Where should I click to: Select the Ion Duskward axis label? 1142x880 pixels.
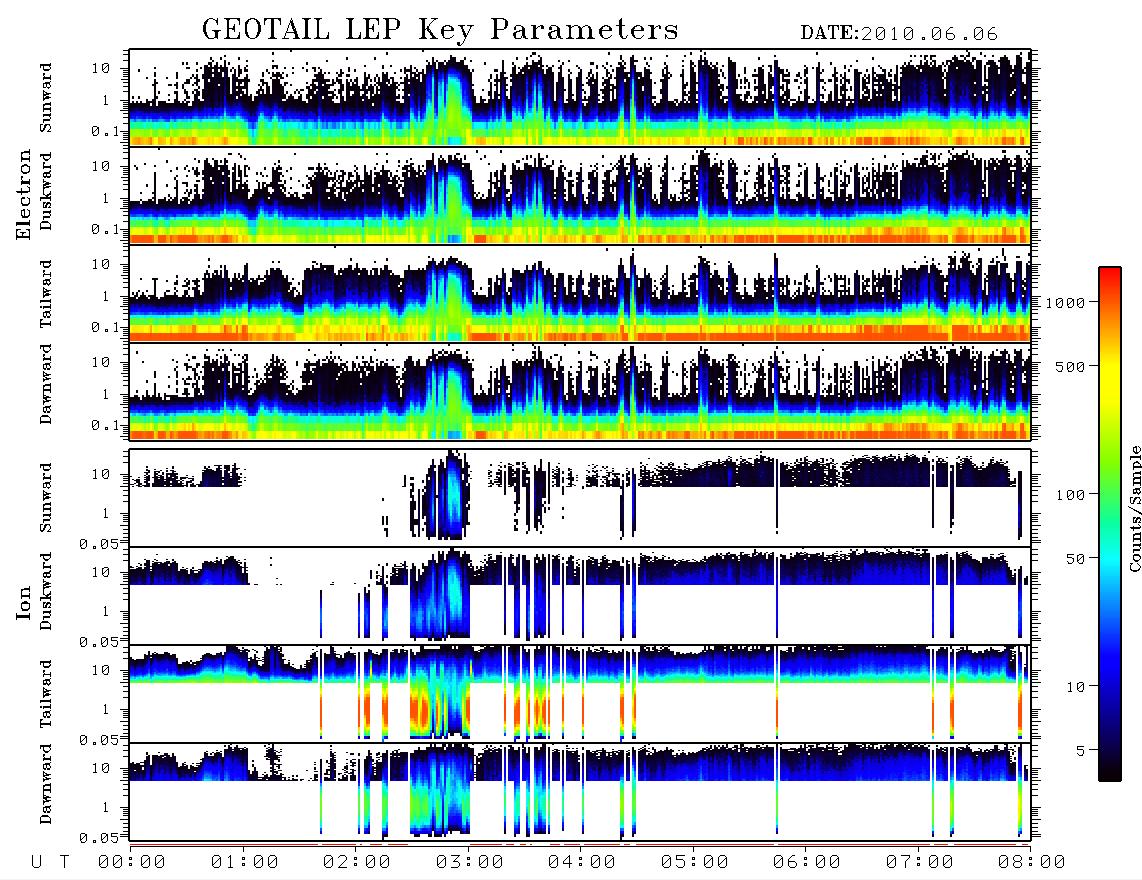pyautogui.click(x=46, y=591)
